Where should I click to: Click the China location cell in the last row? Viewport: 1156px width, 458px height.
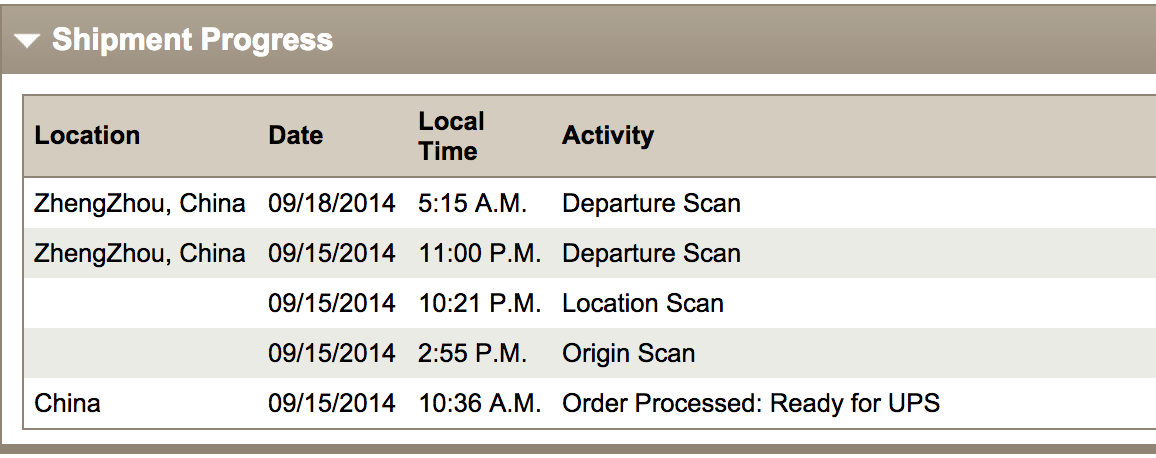click(x=67, y=404)
